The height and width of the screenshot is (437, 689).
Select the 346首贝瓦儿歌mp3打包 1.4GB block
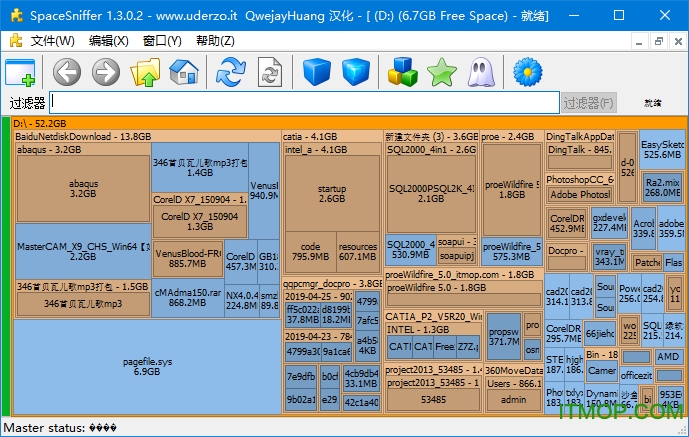tap(200, 167)
